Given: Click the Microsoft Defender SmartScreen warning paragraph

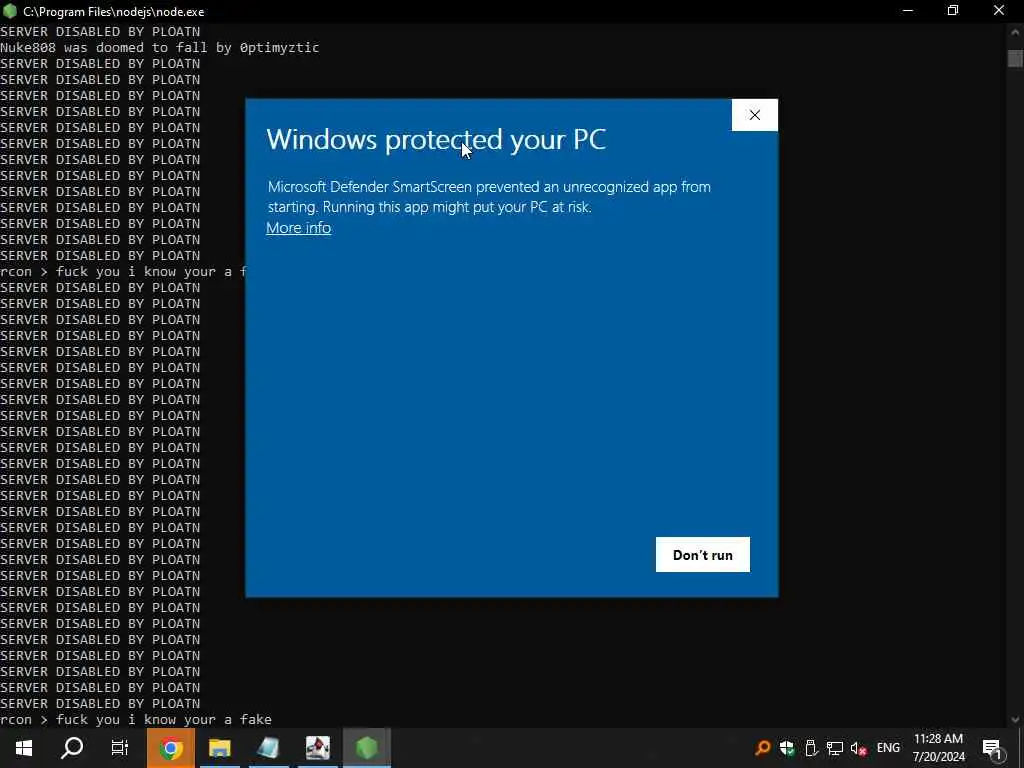Looking at the screenshot, I should point(489,197).
